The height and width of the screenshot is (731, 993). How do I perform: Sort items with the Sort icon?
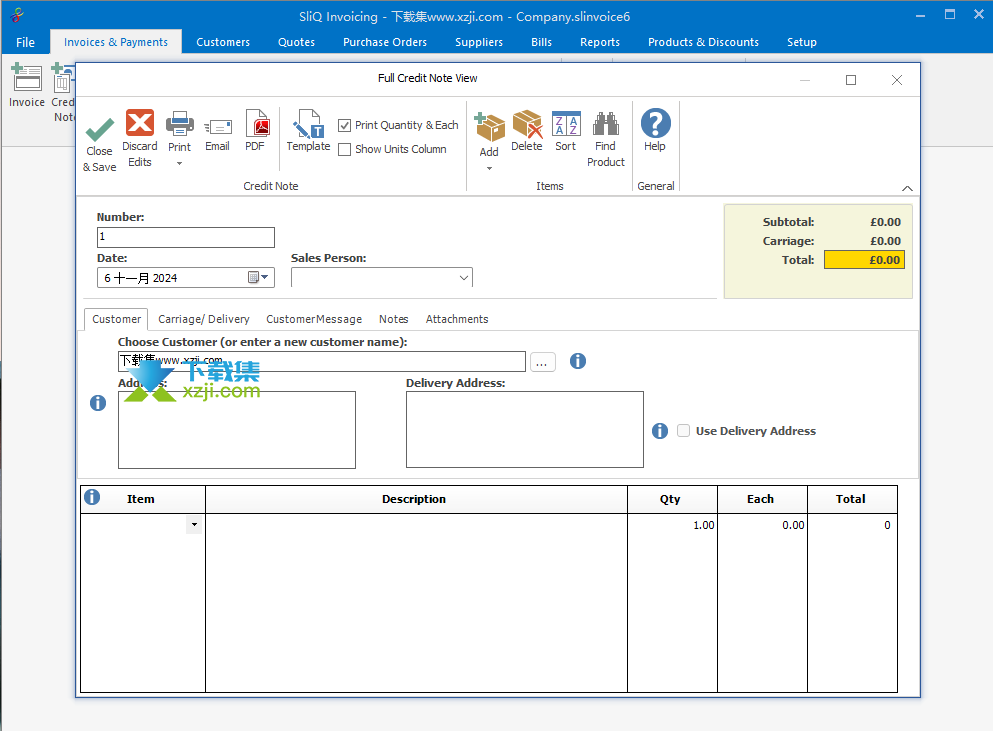(566, 125)
